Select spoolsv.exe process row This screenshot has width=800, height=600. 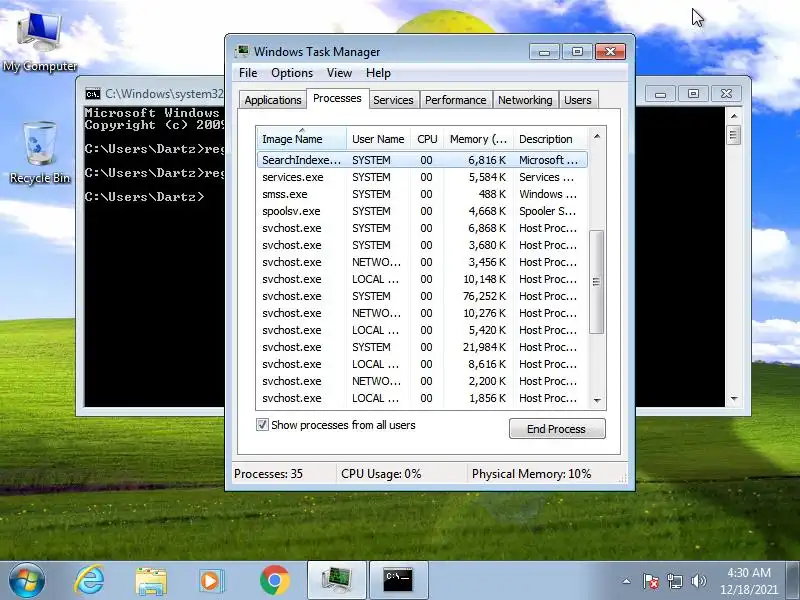click(x=422, y=211)
